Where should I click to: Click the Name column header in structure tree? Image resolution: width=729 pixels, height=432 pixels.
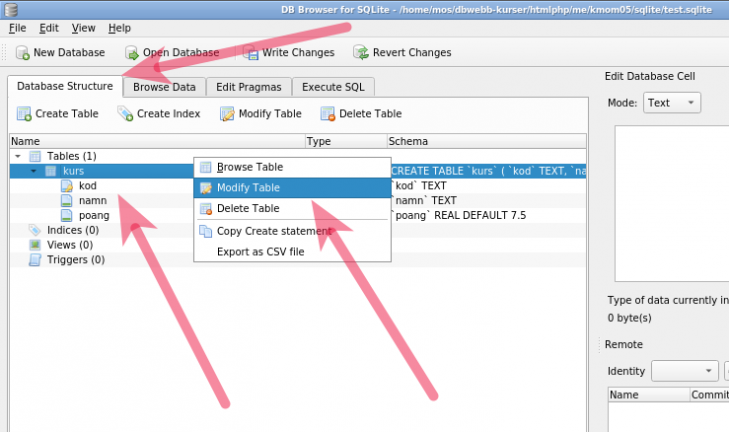click(x=157, y=141)
